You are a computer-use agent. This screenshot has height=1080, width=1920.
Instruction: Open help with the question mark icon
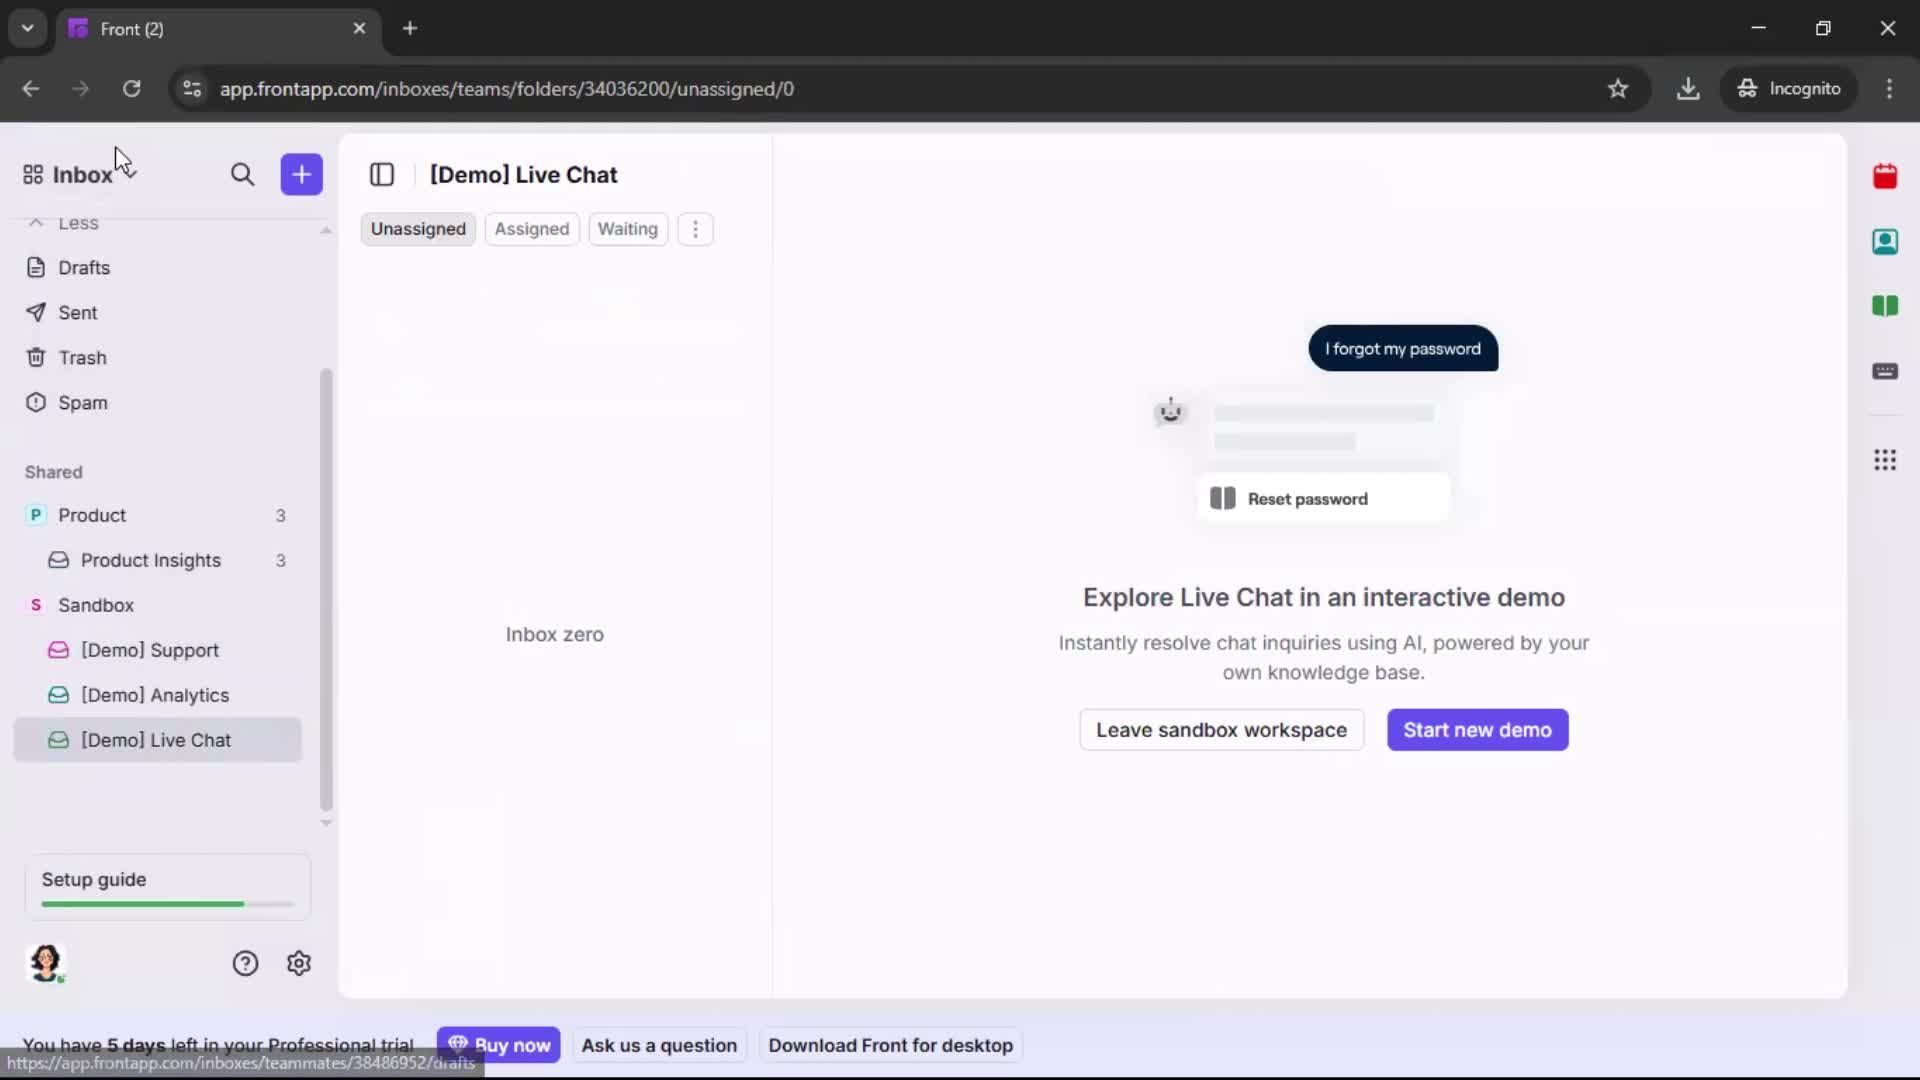coord(245,963)
